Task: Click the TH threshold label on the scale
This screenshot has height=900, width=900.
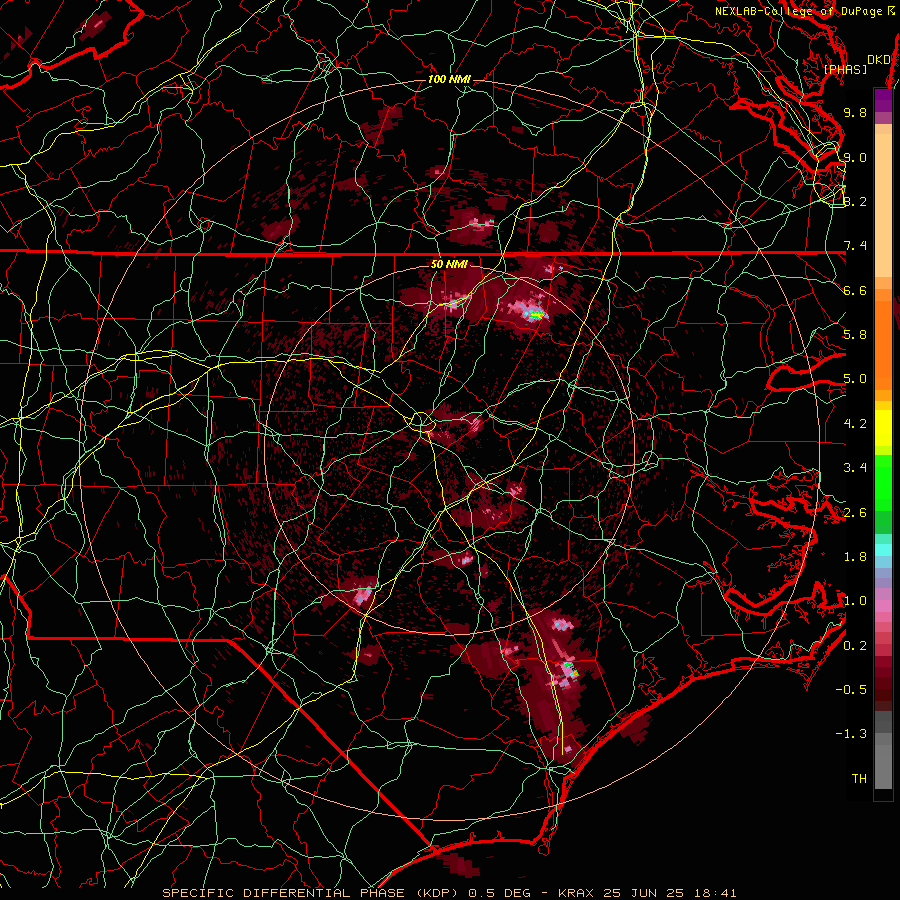Action: tap(859, 779)
